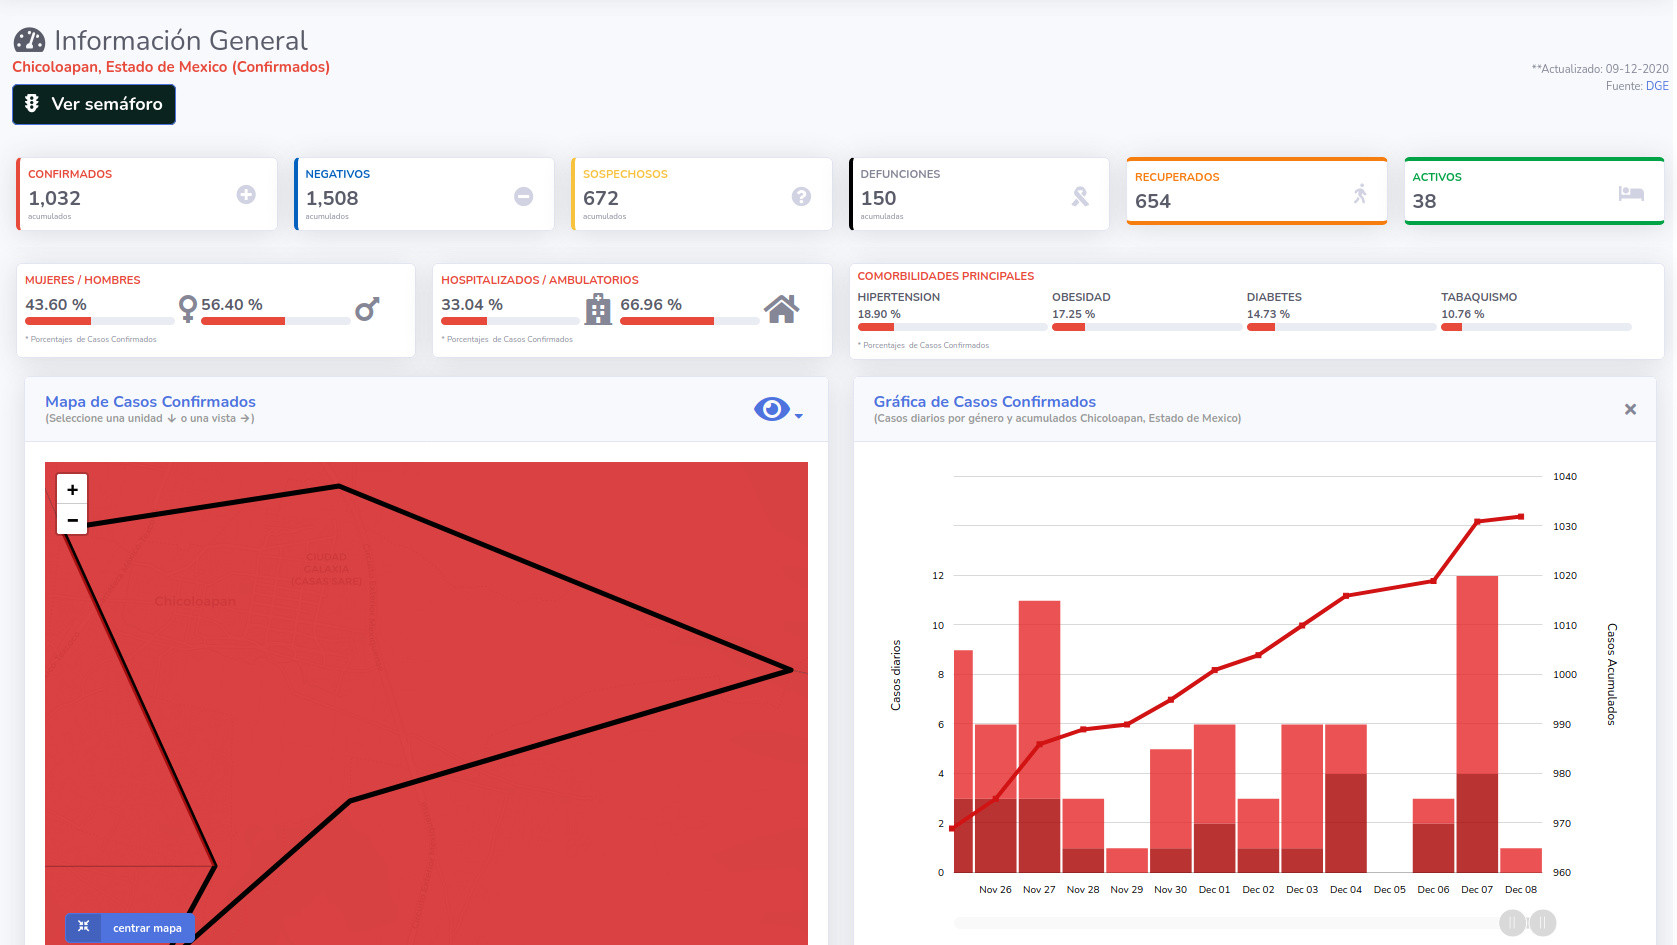The width and height of the screenshot is (1677, 945).
Task: Click the minus icon in Negativos card
Action: tap(524, 197)
